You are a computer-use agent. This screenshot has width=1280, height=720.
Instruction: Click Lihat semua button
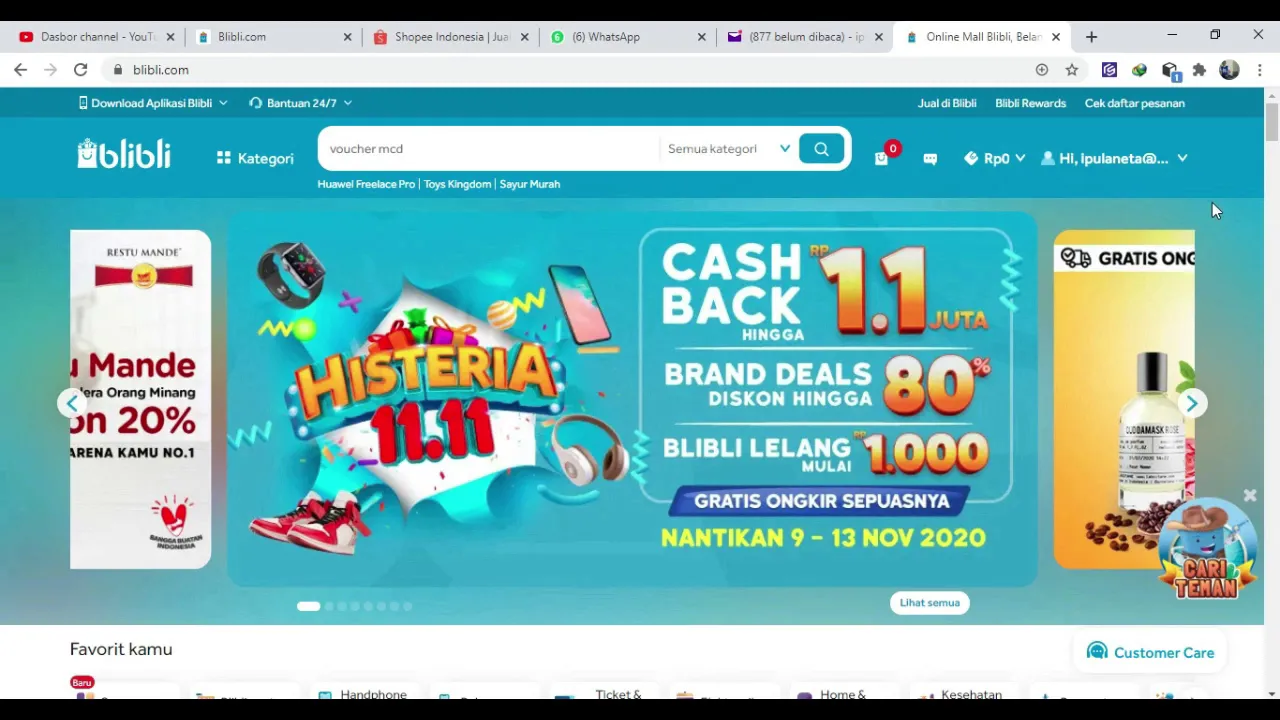pos(929,603)
